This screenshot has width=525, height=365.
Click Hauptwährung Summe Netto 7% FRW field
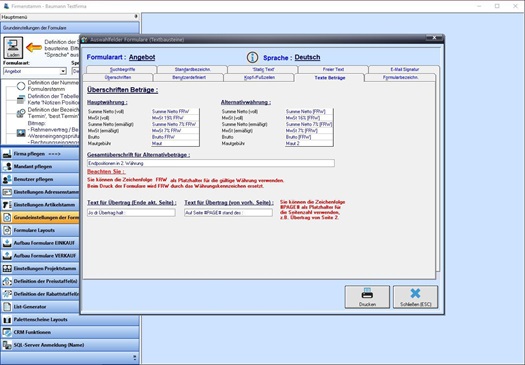[175, 124]
